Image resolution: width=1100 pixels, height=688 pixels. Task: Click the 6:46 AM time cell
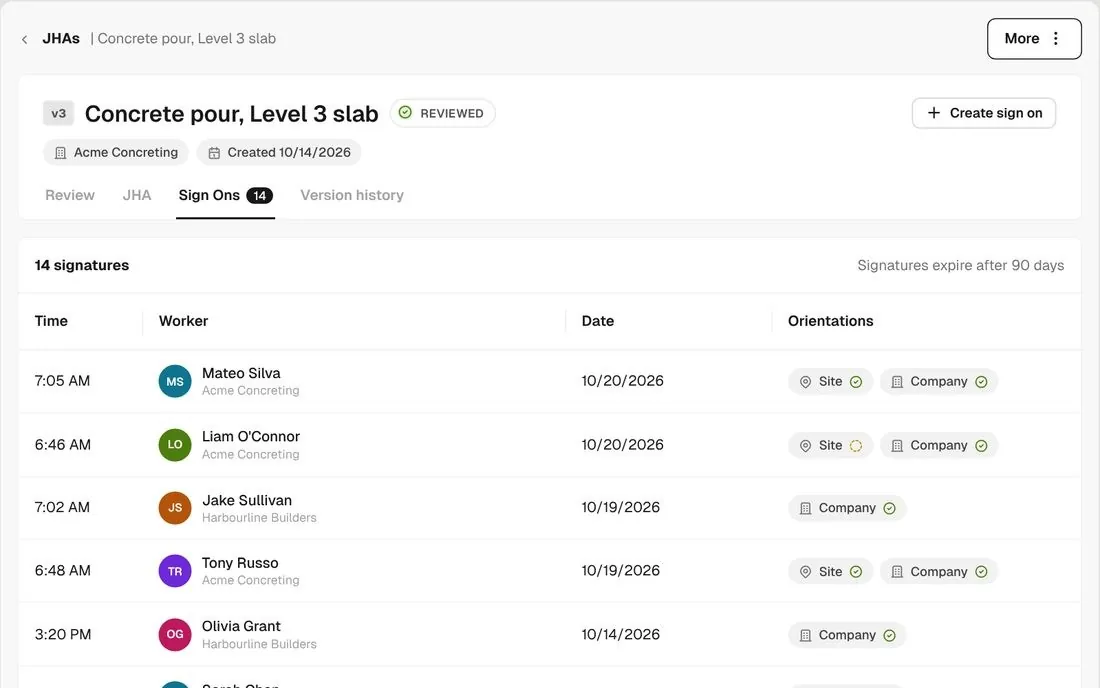point(62,445)
